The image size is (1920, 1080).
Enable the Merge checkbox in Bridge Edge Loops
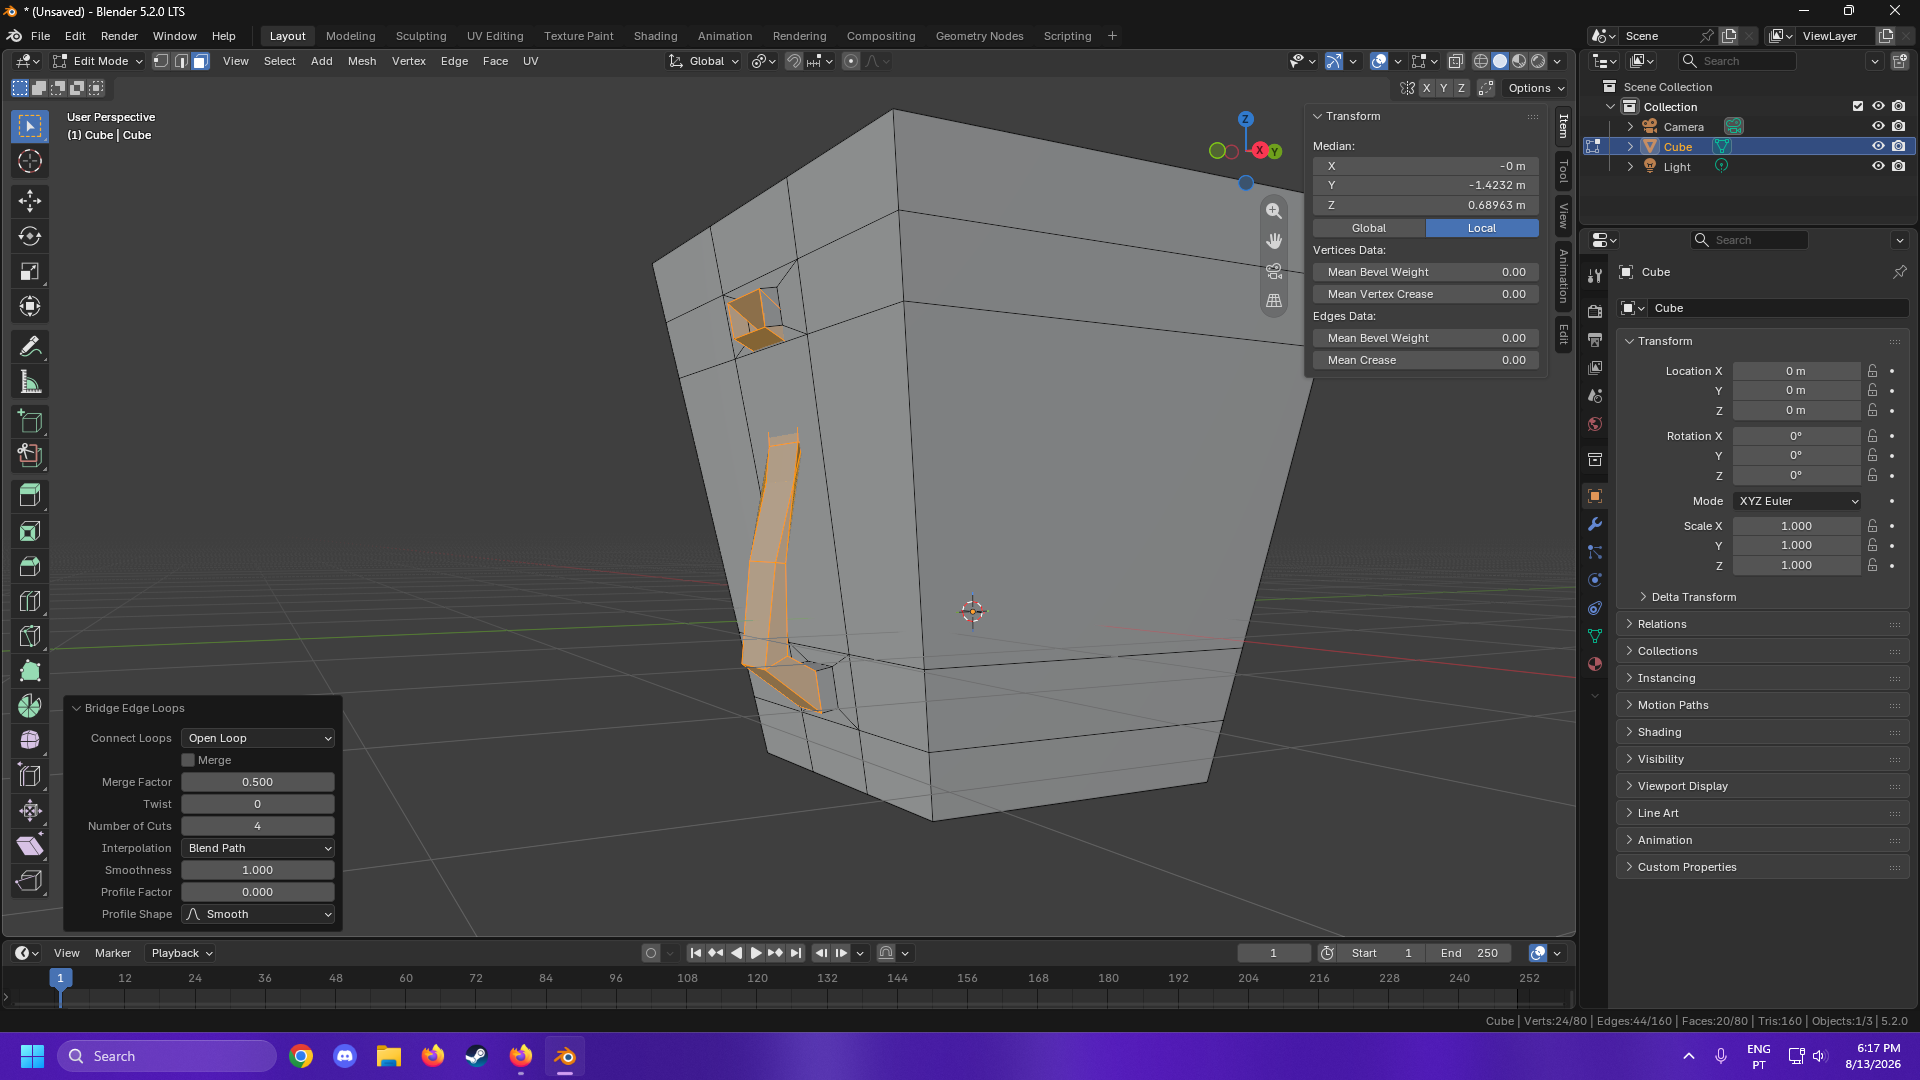pyautogui.click(x=188, y=760)
